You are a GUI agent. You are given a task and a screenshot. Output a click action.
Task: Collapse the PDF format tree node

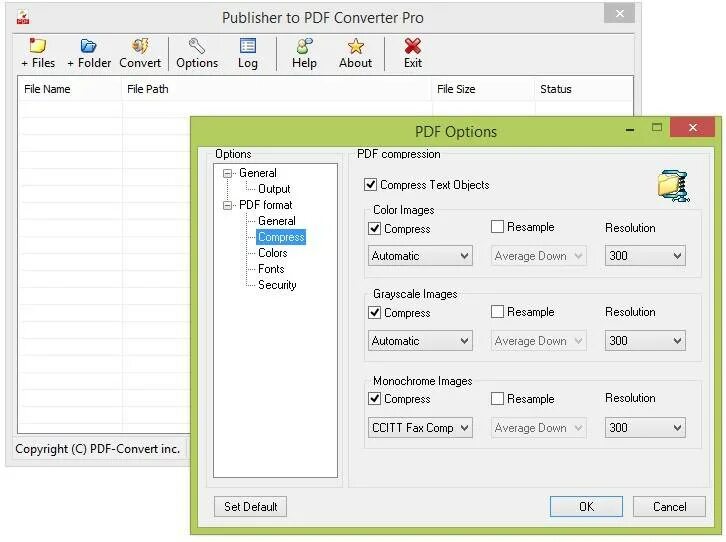click(x=227, y=206)
